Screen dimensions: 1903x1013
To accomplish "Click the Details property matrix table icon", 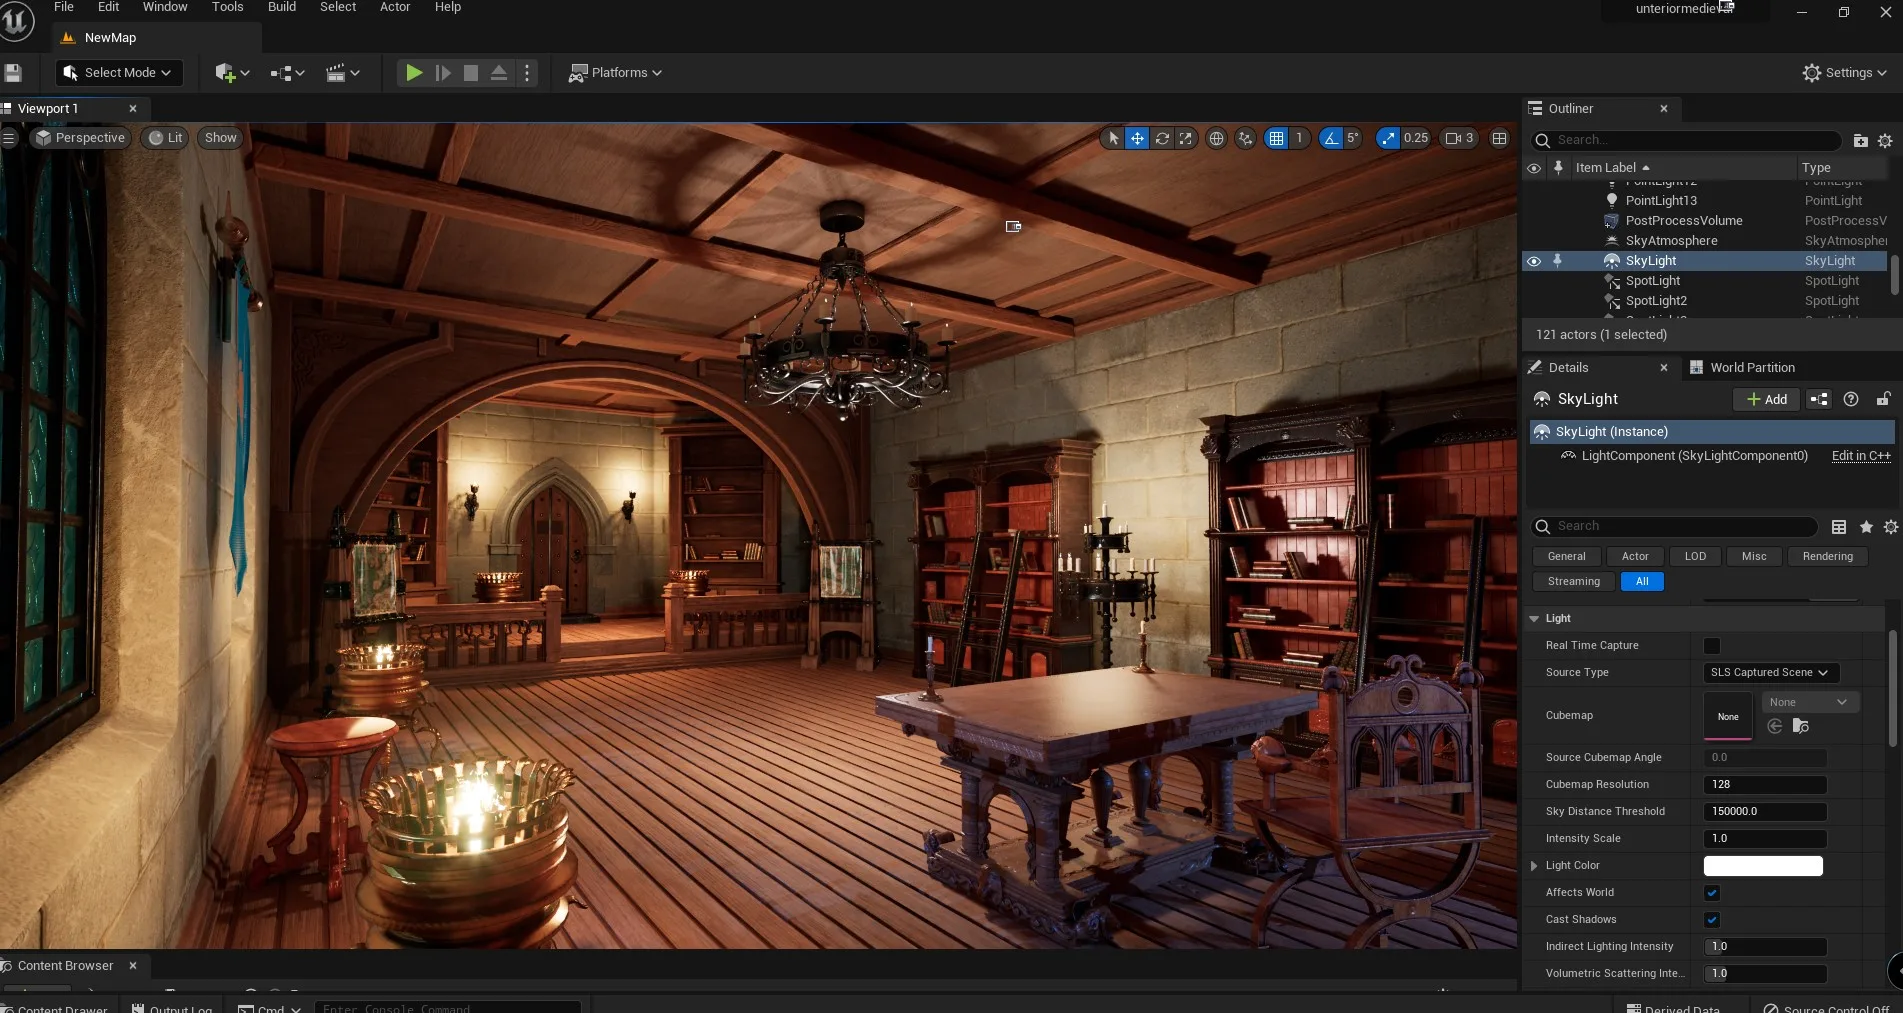I will (x=1838, y=527).
